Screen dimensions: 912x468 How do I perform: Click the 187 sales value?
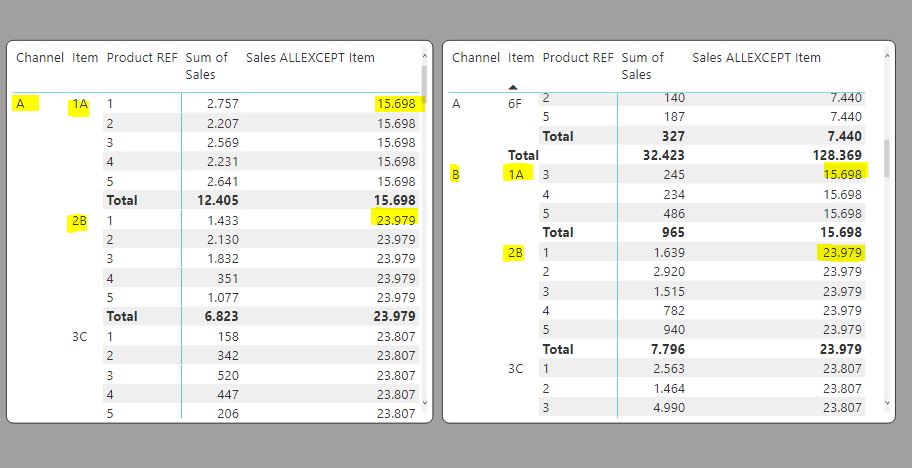[x=674, y=117]
